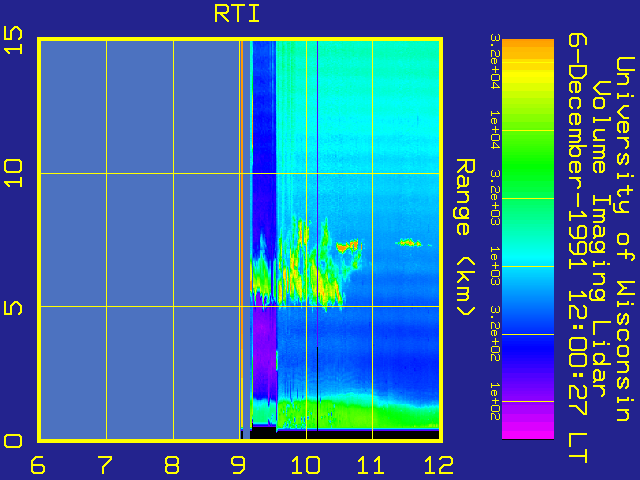Click the time axis label 8
The width and height of the screenshot is (640, 480).
pyautogui.click(x=172, y=465)
